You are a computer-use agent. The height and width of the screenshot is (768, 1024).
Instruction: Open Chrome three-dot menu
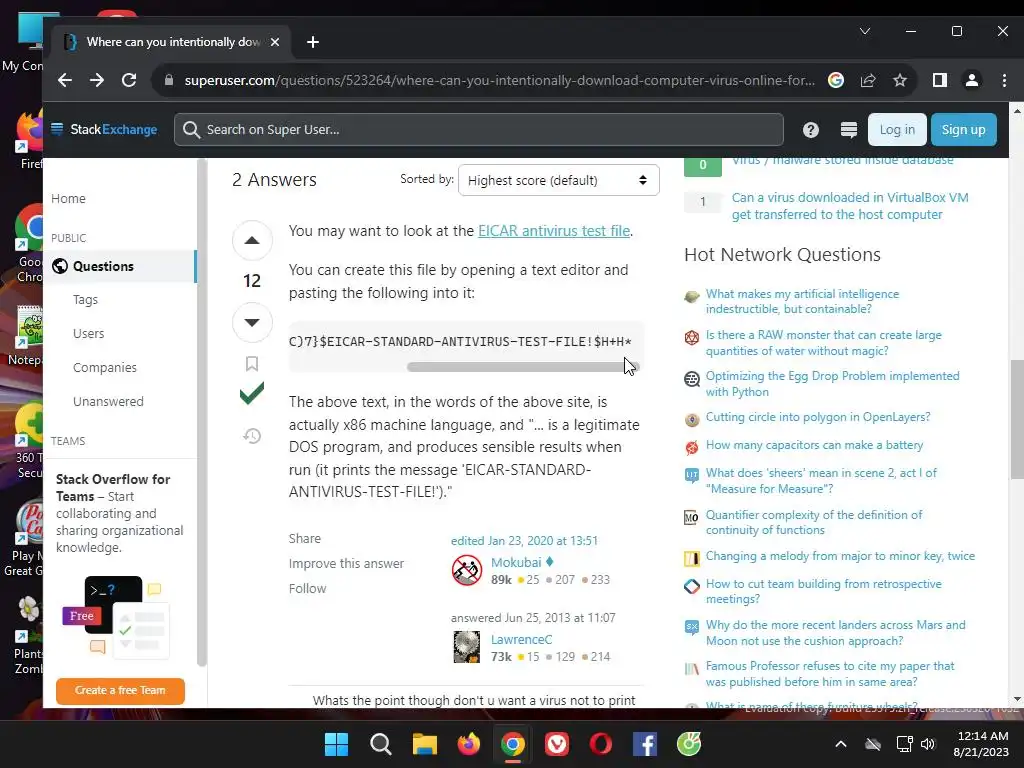click(x=1004, y=80)
